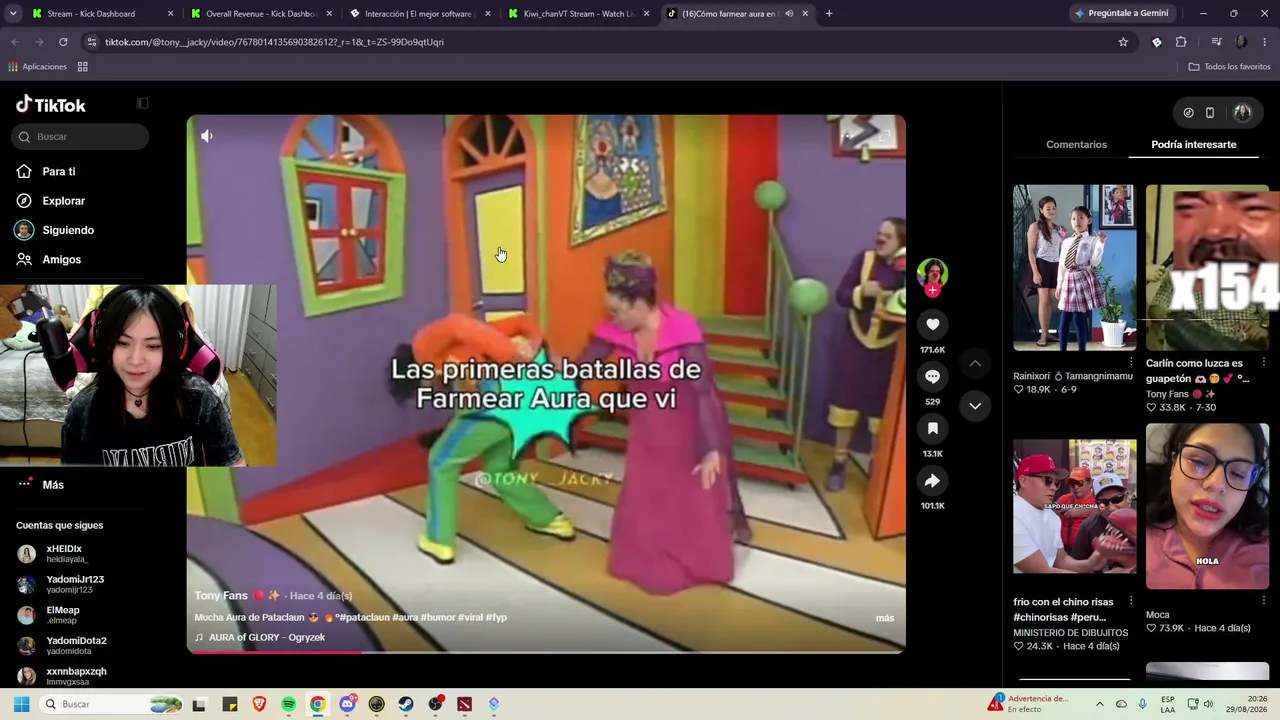Open options menu for Rainixori video

(1131, 362)
